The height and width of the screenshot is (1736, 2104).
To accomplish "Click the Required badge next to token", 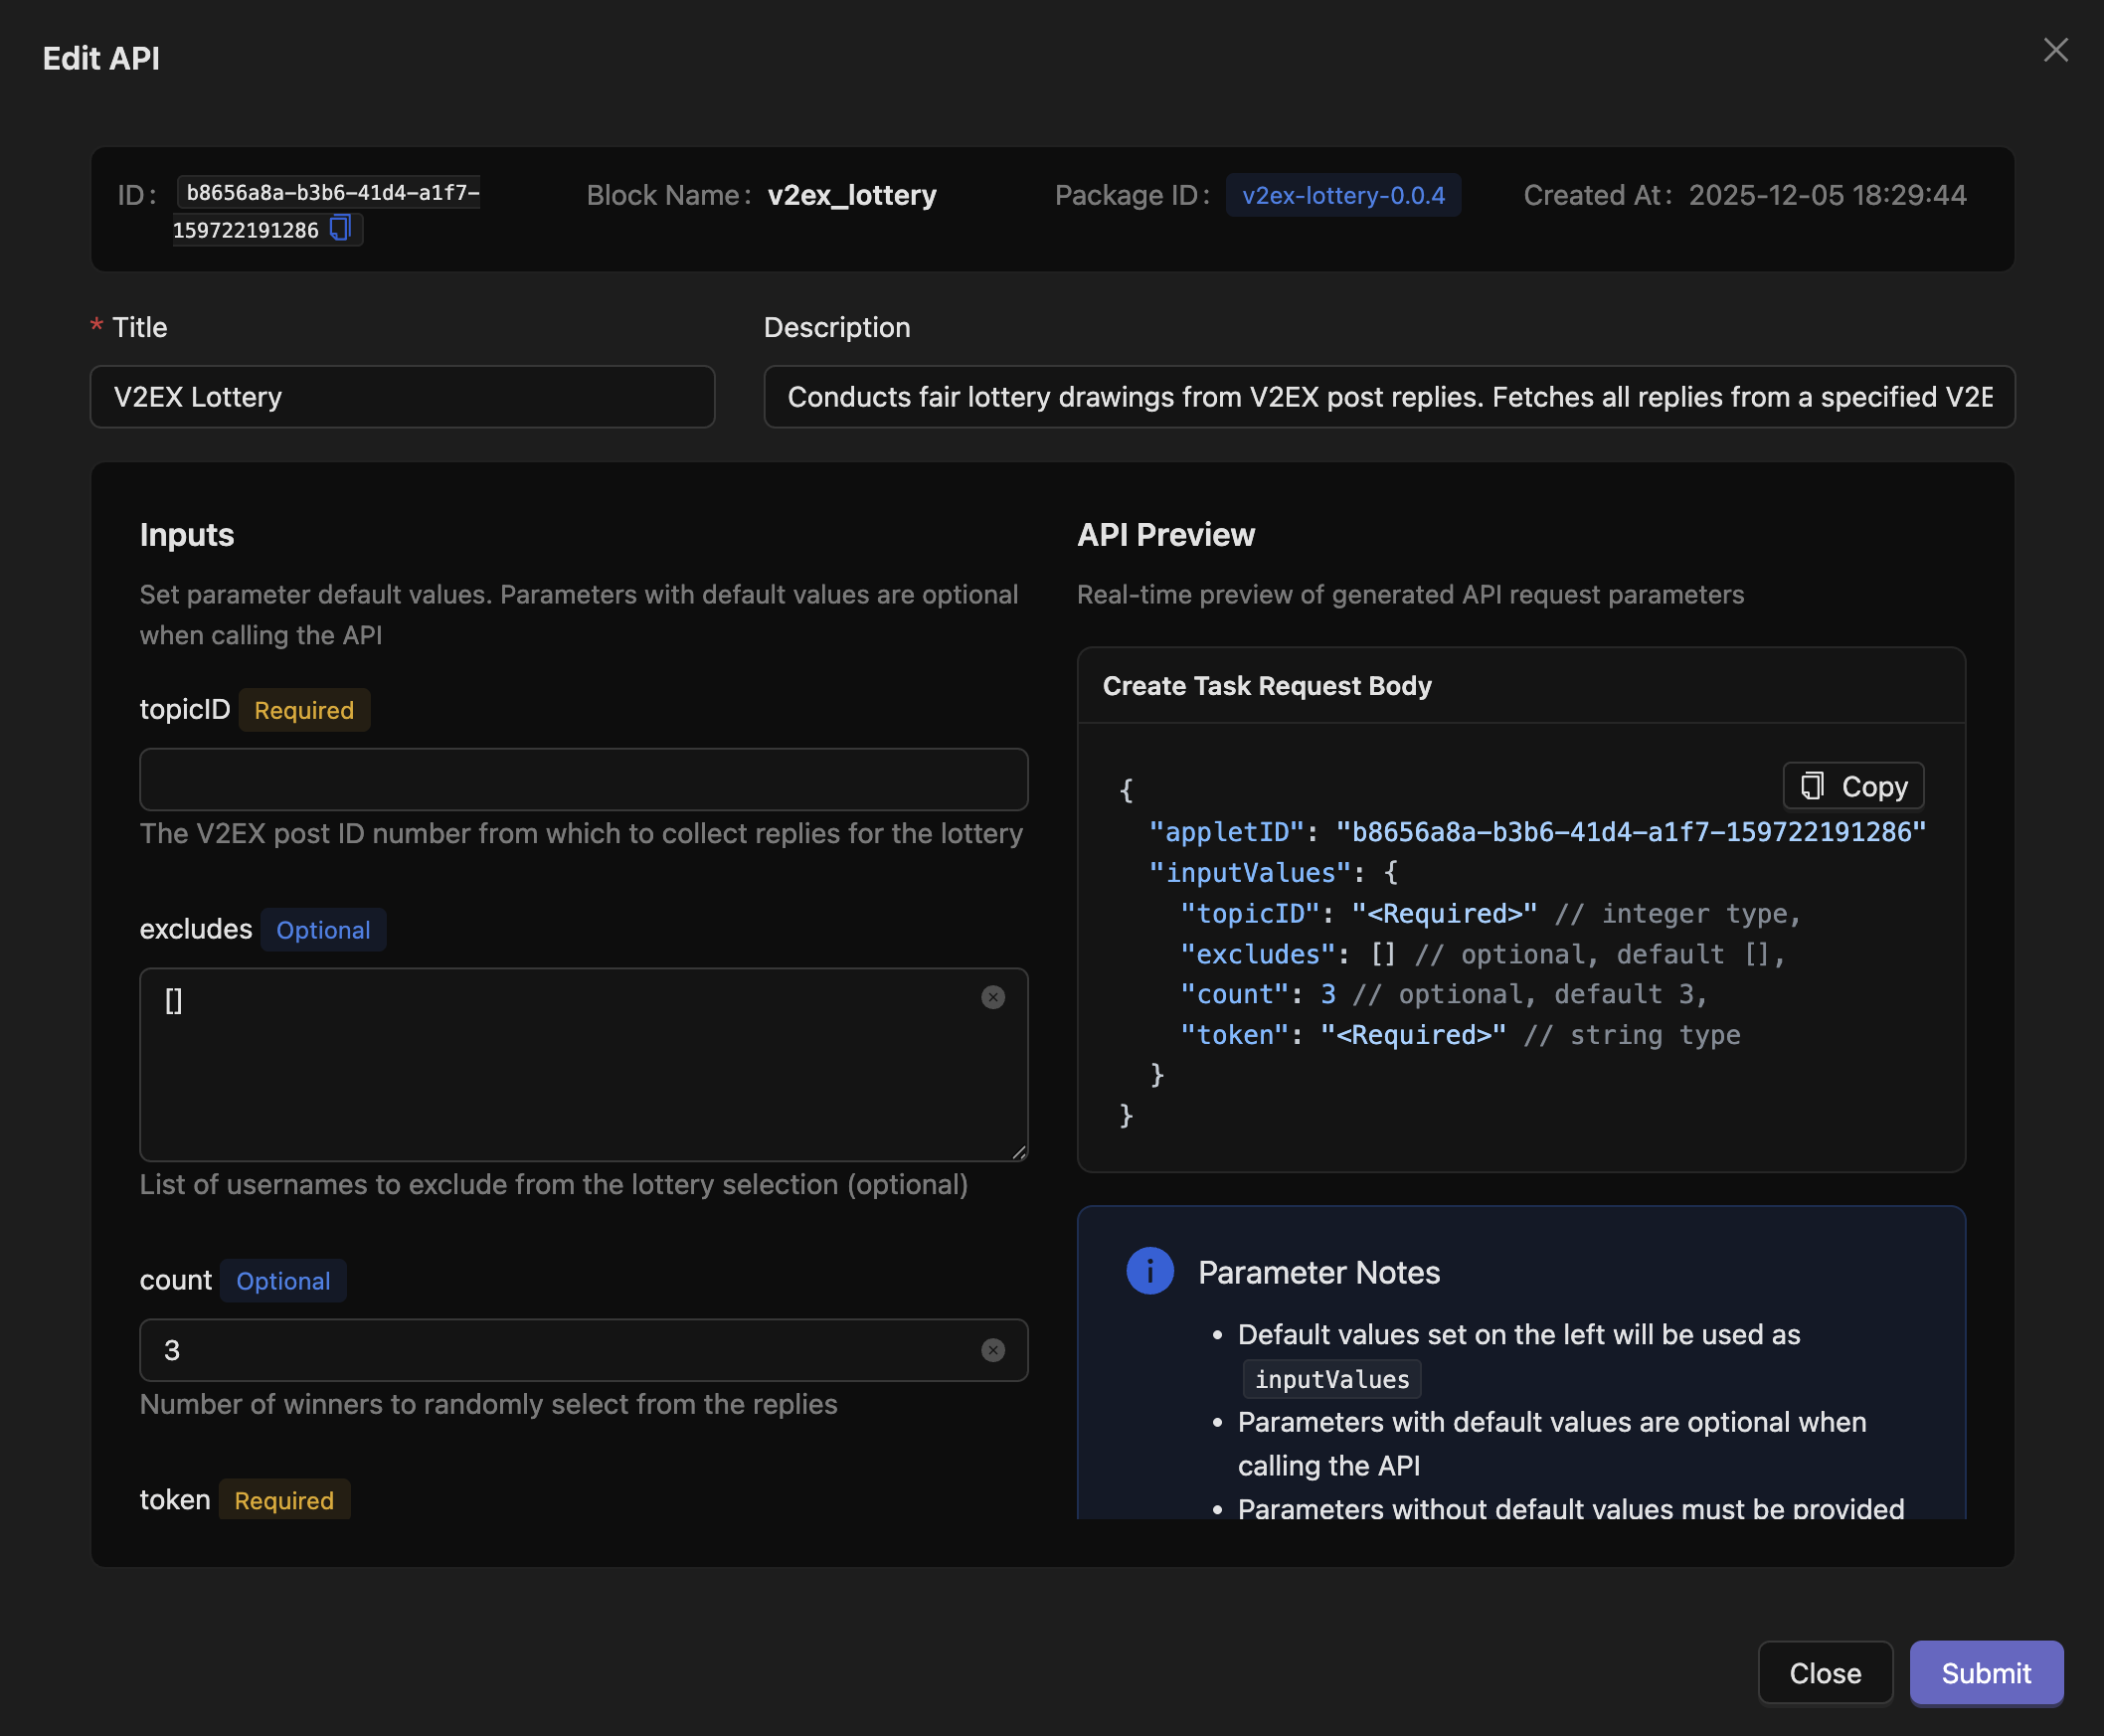I will (x=284, y=1500).
